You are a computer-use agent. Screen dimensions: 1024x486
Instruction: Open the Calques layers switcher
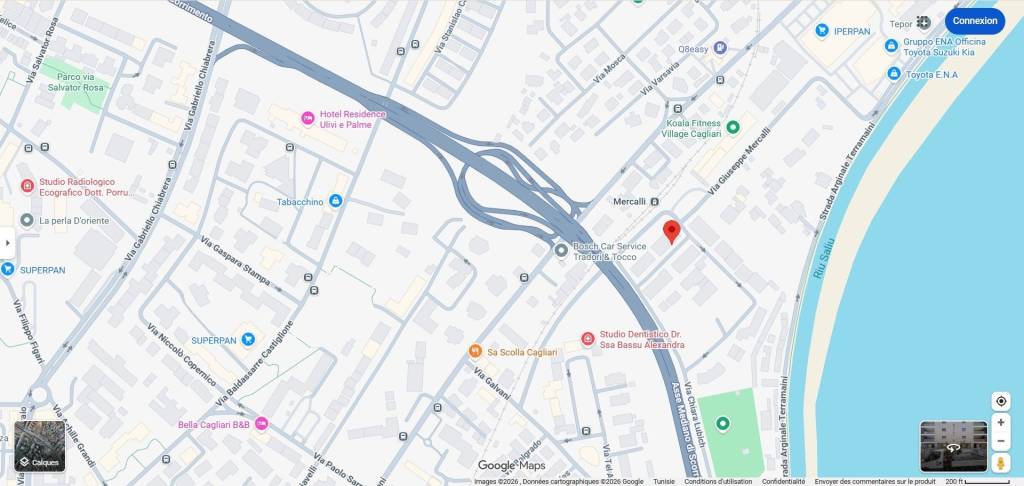(x=40, y=446)
